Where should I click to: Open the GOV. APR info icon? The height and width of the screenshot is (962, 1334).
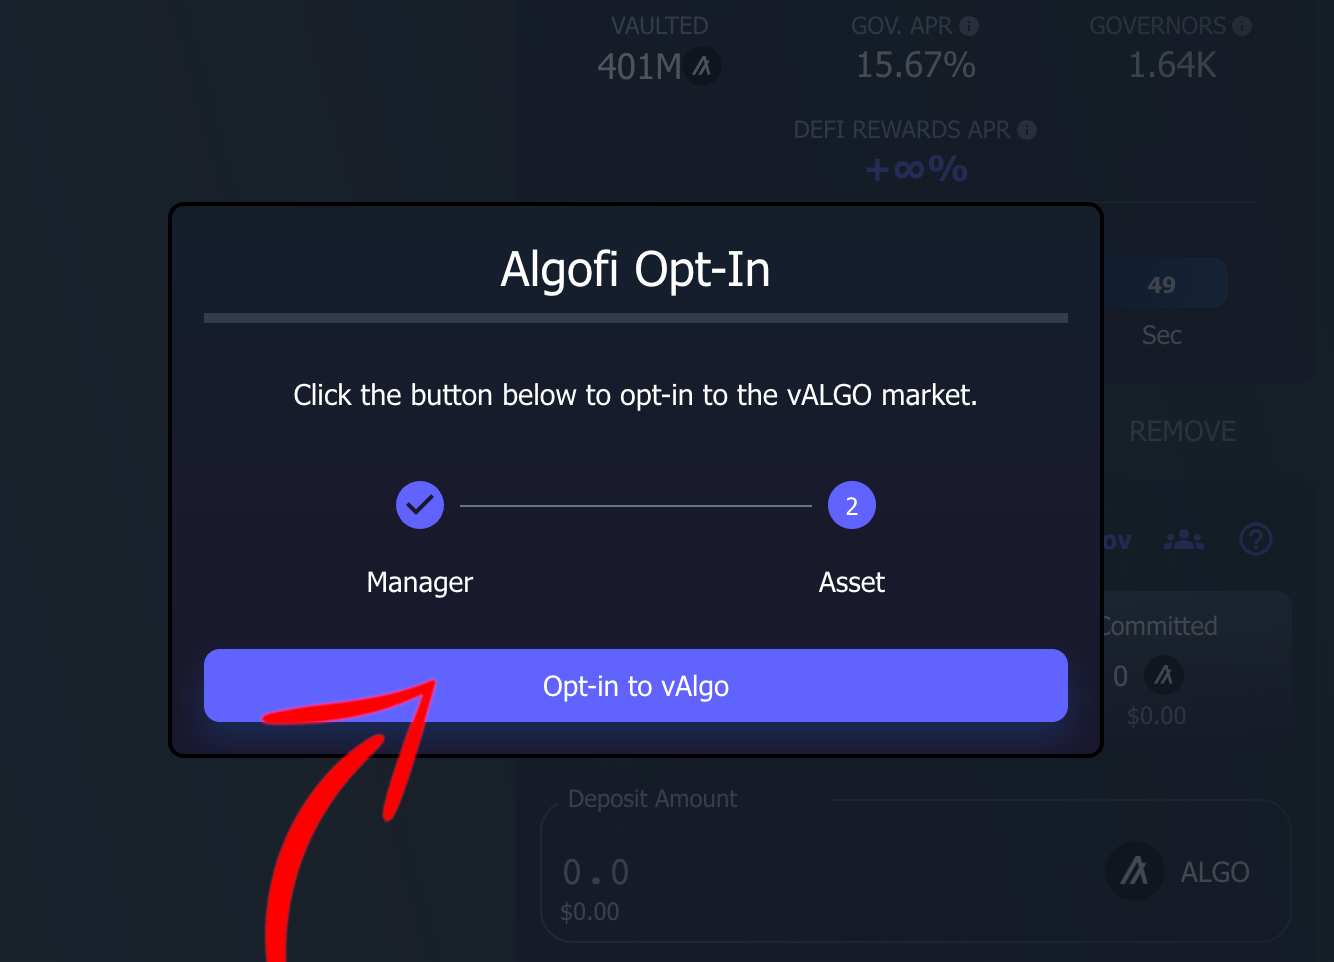click(x=969, y=26)
